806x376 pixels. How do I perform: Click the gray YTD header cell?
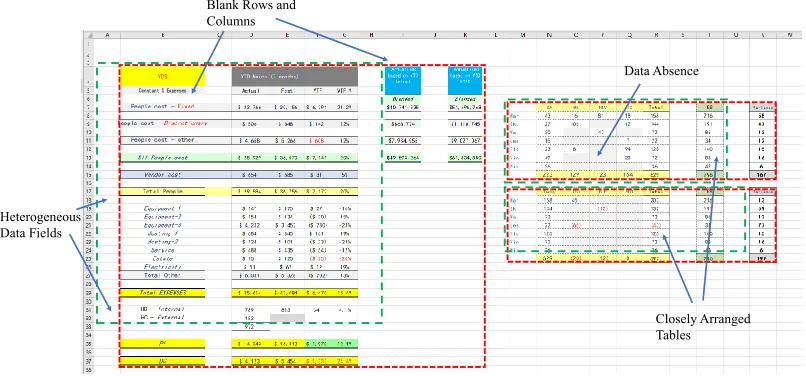295,76
